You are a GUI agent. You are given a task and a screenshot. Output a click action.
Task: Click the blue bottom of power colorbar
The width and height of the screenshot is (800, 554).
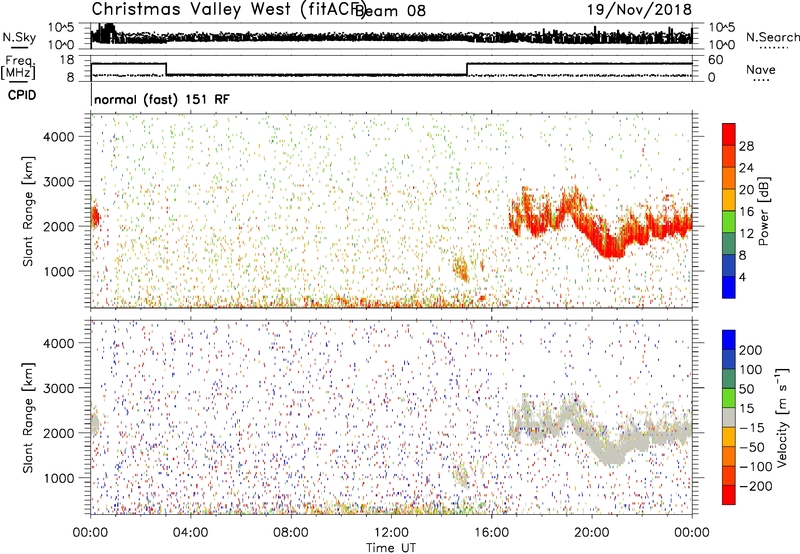(729, 287)
